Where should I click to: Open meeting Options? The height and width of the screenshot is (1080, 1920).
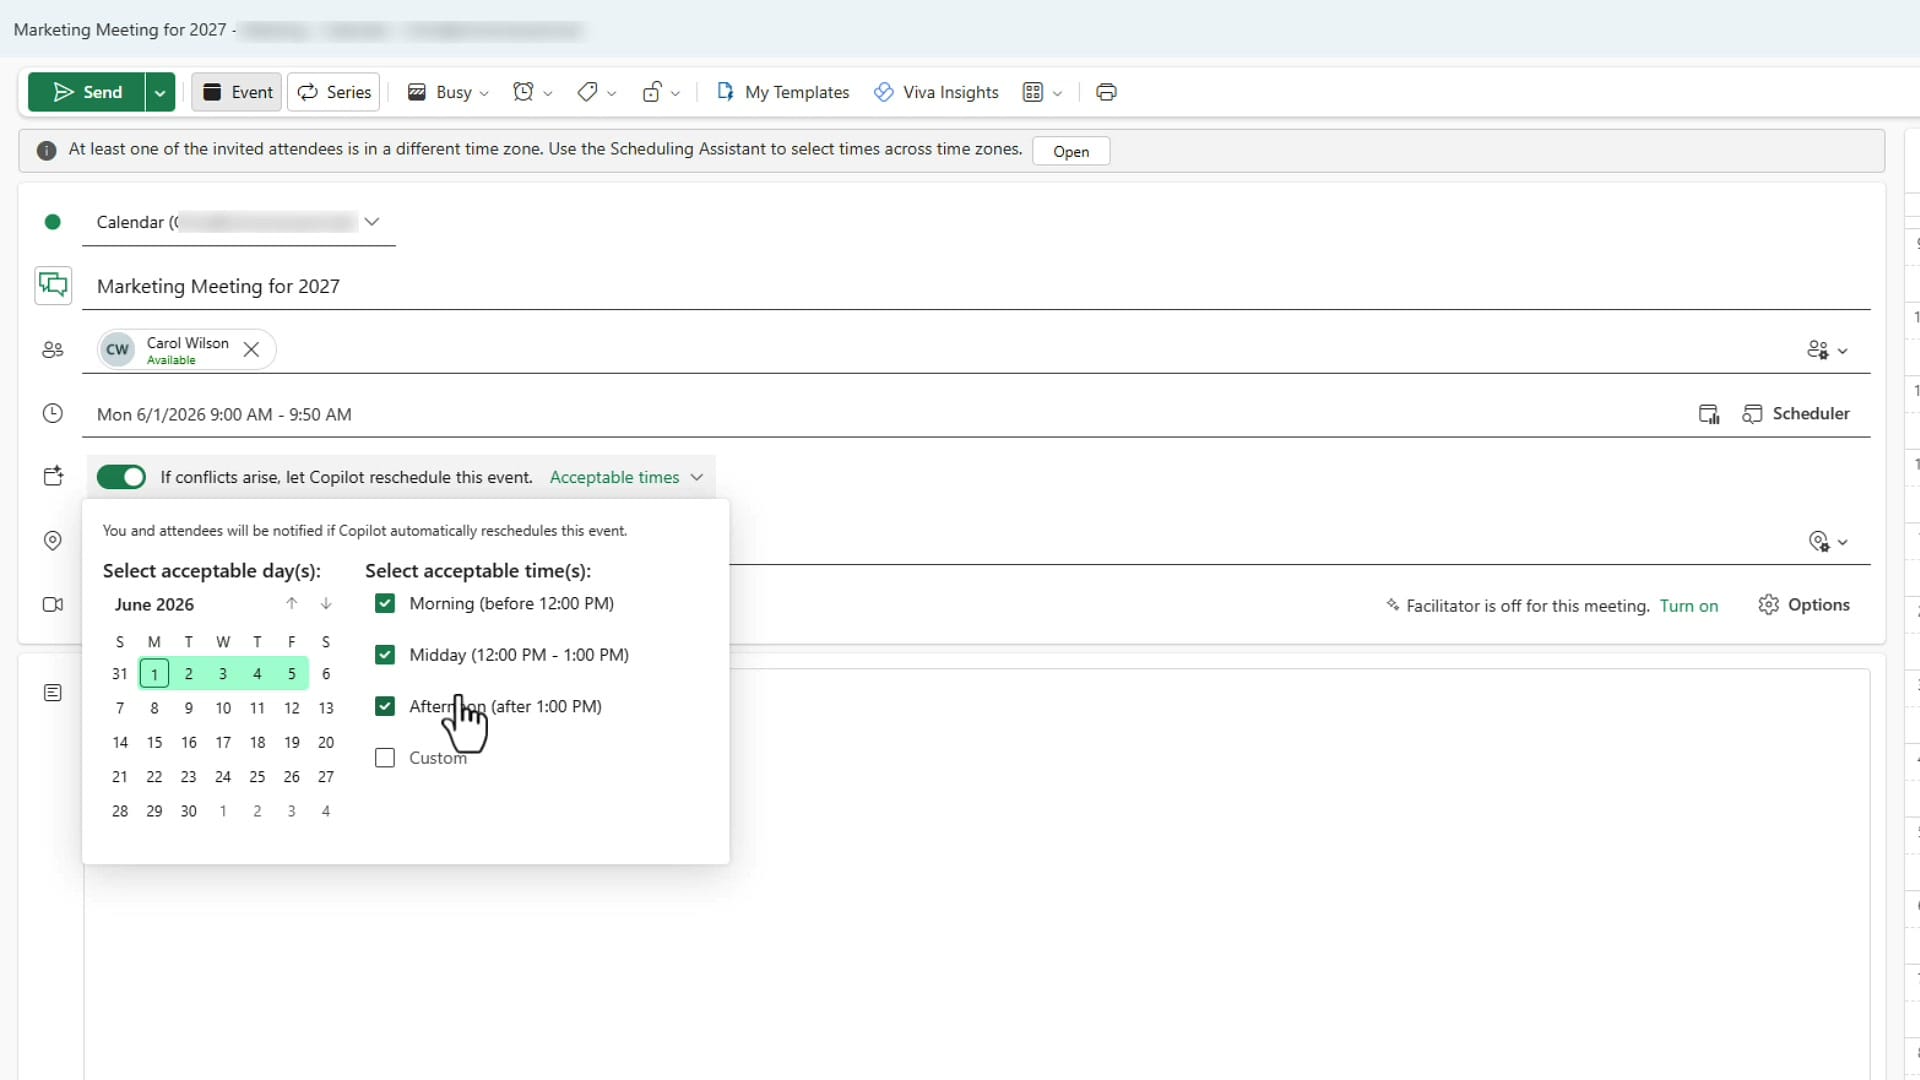click(1804, 605)
